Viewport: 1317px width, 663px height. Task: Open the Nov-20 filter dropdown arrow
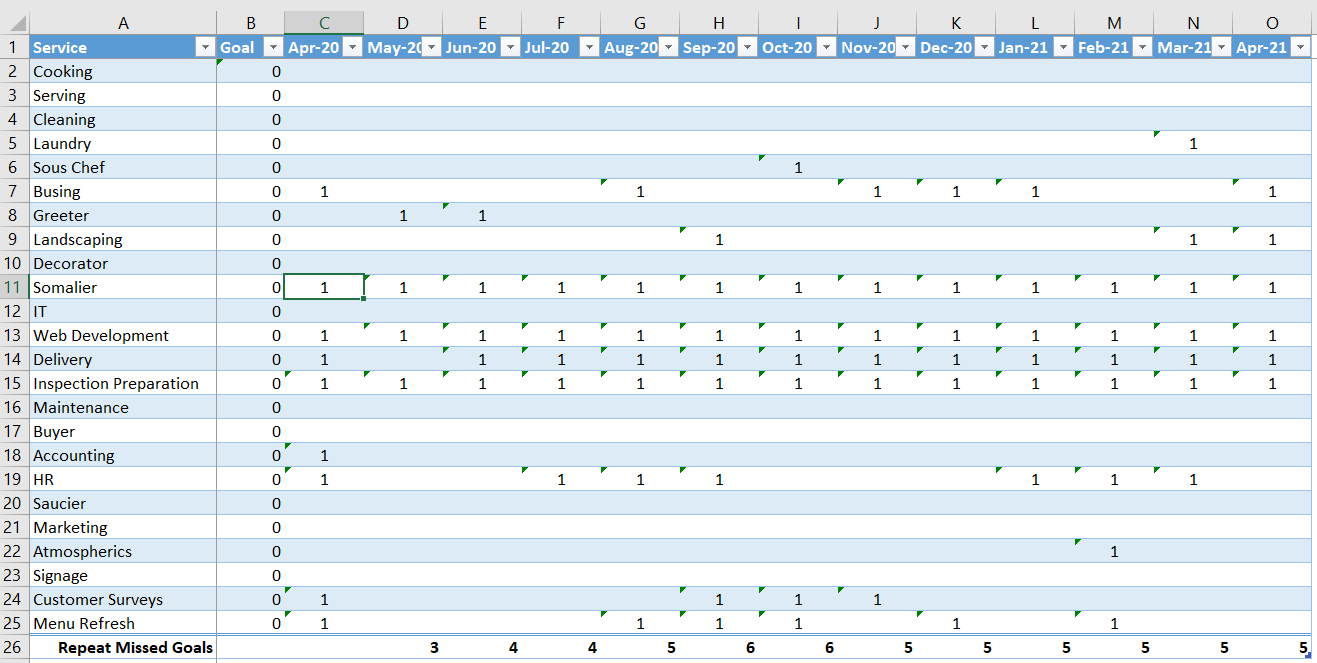tap(905, 47)
